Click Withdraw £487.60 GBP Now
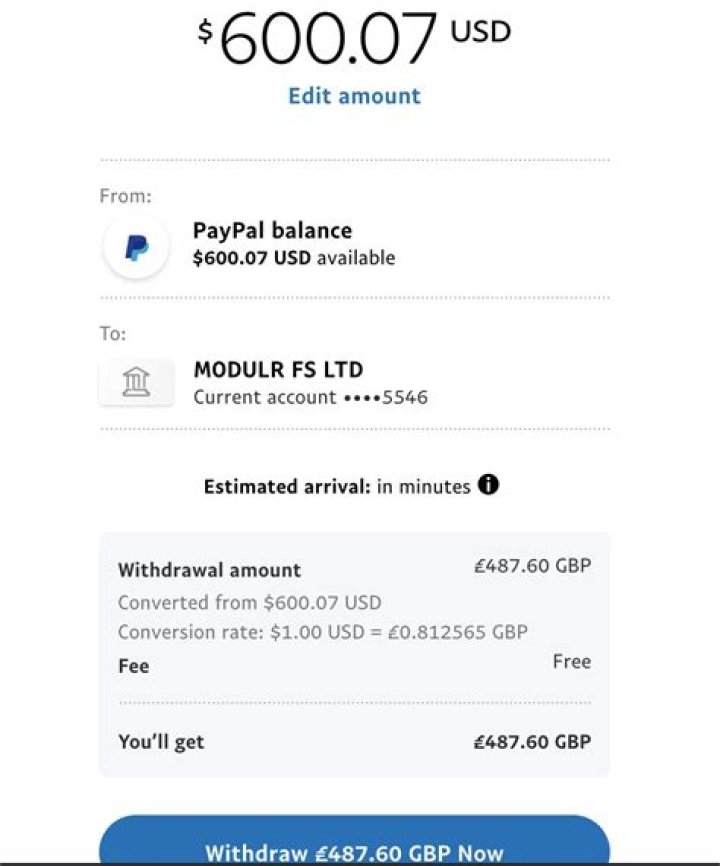 [x=355, y=851]
